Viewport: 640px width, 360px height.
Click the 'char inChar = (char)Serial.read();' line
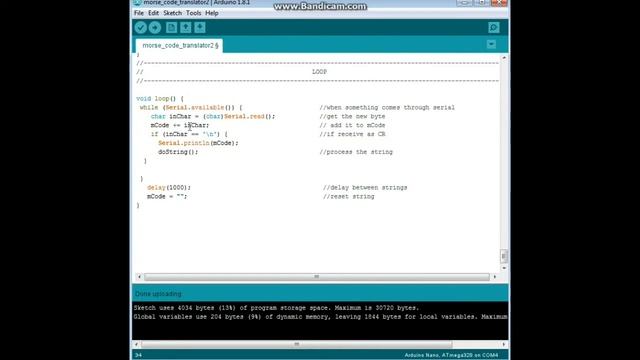pos(213,117)
